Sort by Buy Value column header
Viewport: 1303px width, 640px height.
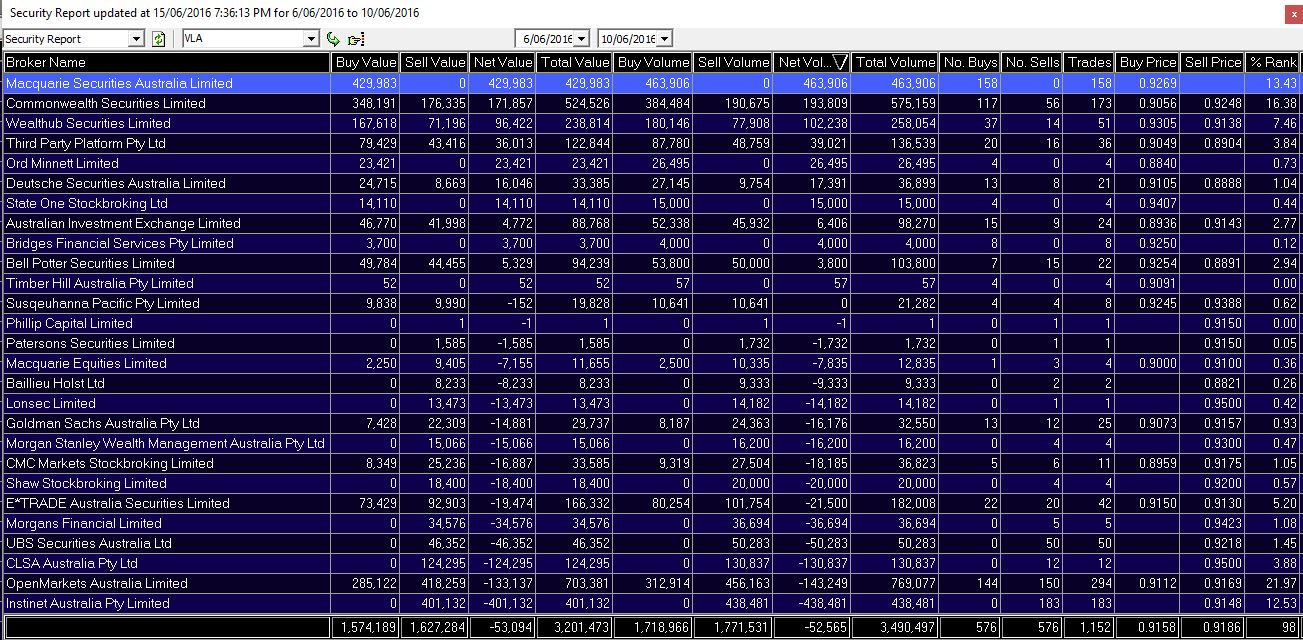[366, 62]
